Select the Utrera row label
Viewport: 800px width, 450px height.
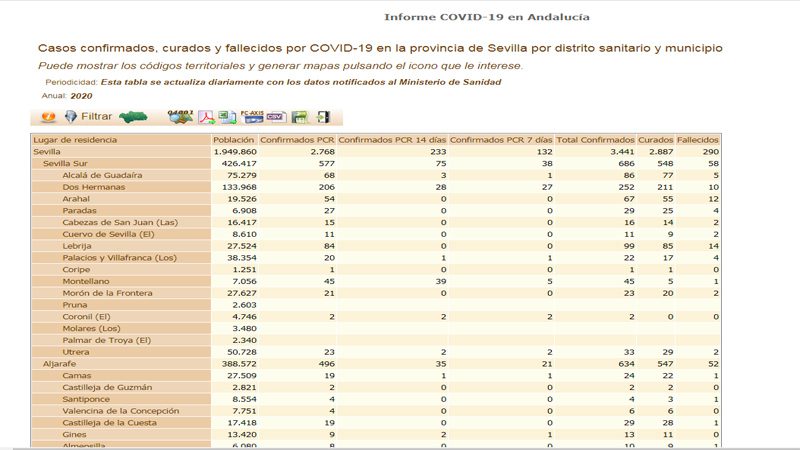tap(76, 352)
